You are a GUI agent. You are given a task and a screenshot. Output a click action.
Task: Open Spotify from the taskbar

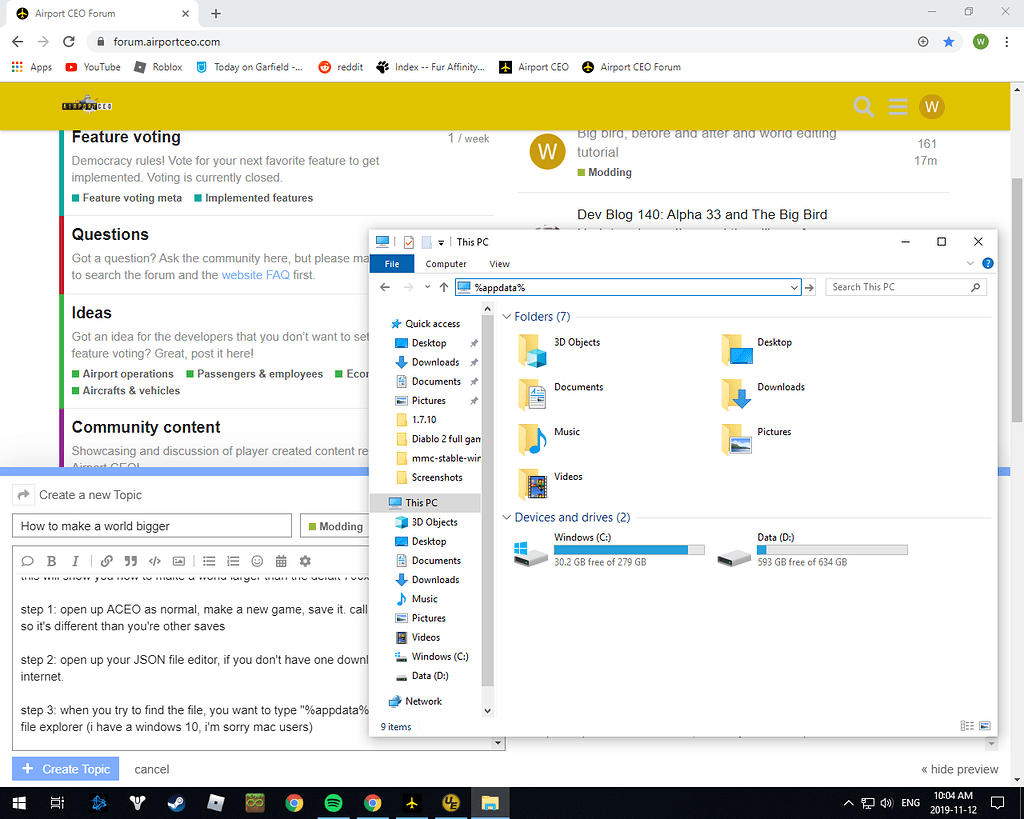[333, 802]
